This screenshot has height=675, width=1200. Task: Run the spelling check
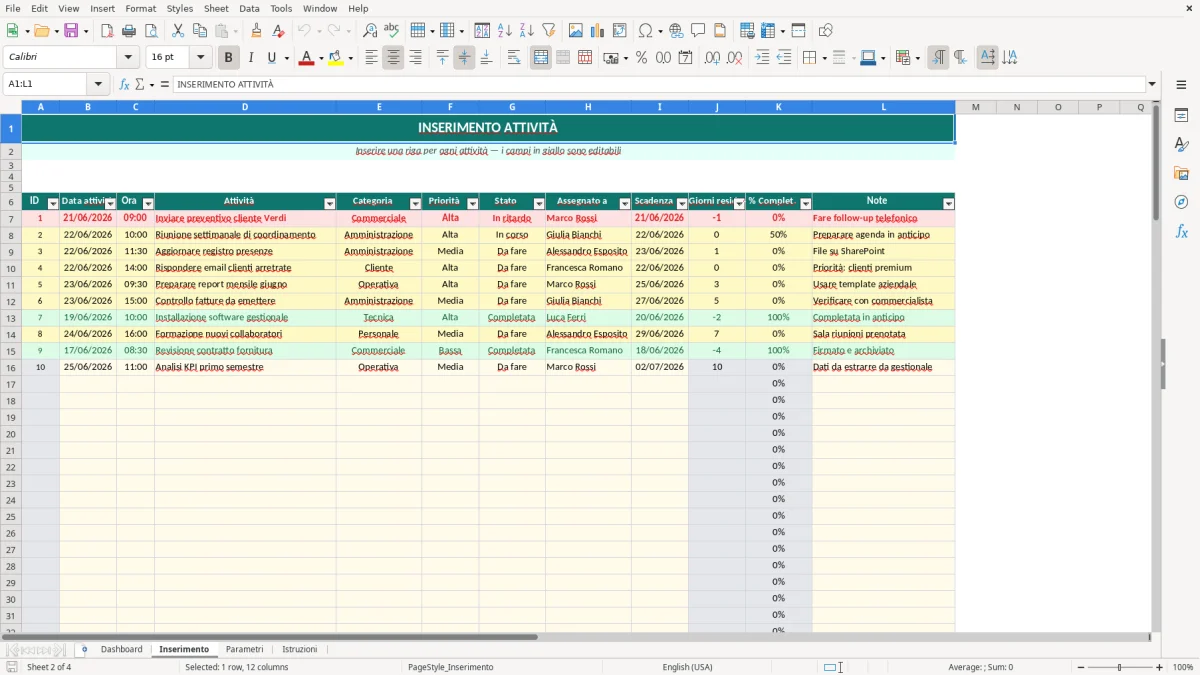click(392, 31)
